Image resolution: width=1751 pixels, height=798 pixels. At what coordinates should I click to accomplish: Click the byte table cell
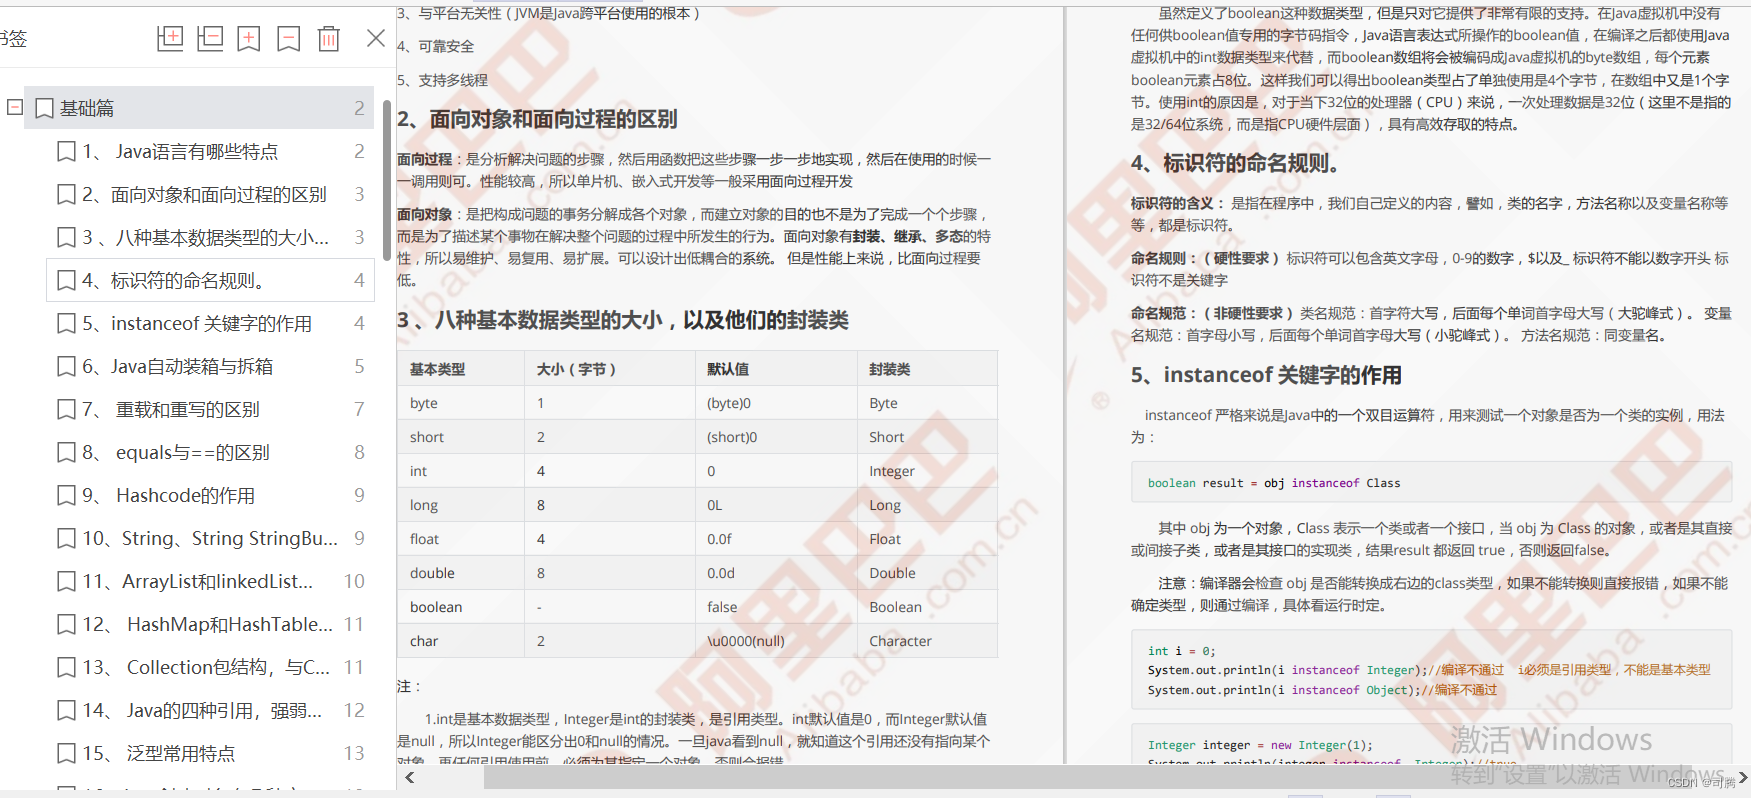pos(424,403)
